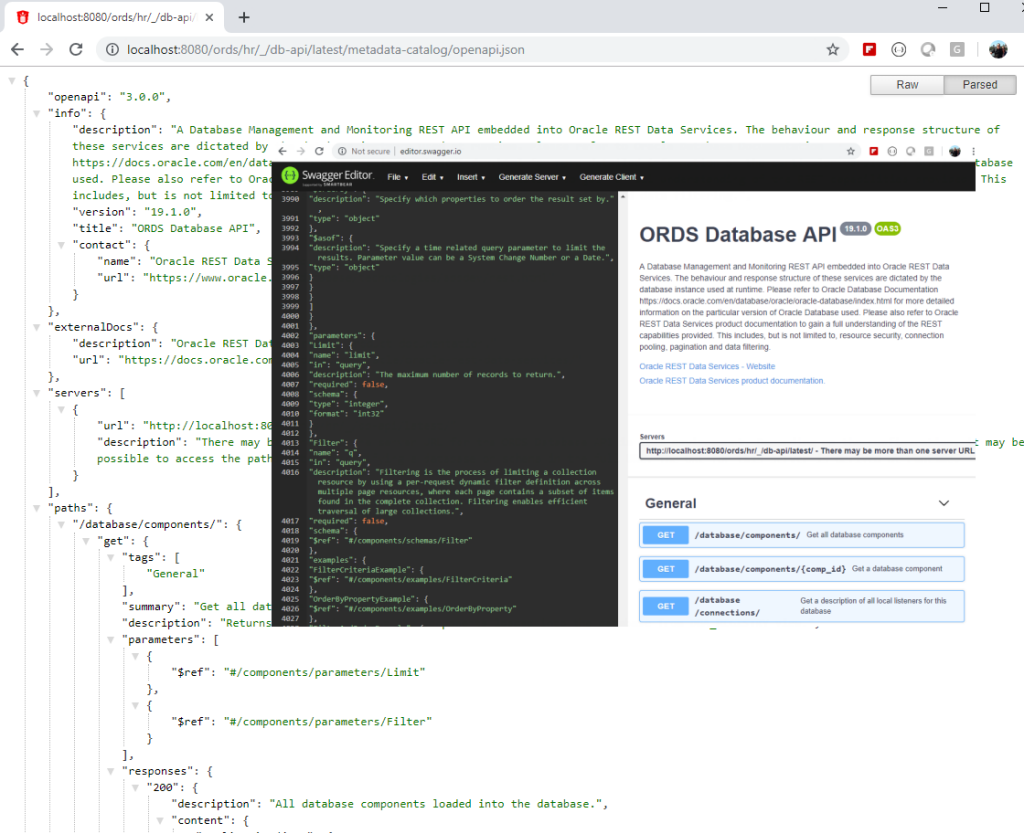Open a new browser tab with plus button

pyautogui.click(x=244, y=18)
